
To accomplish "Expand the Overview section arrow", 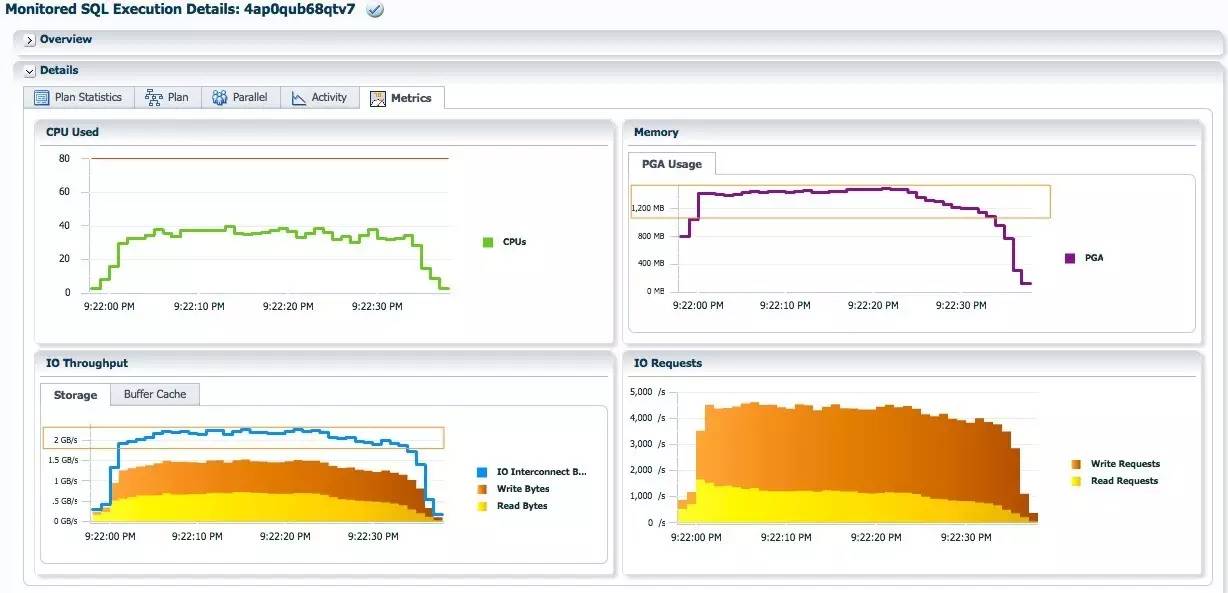I will coord(30,40).
